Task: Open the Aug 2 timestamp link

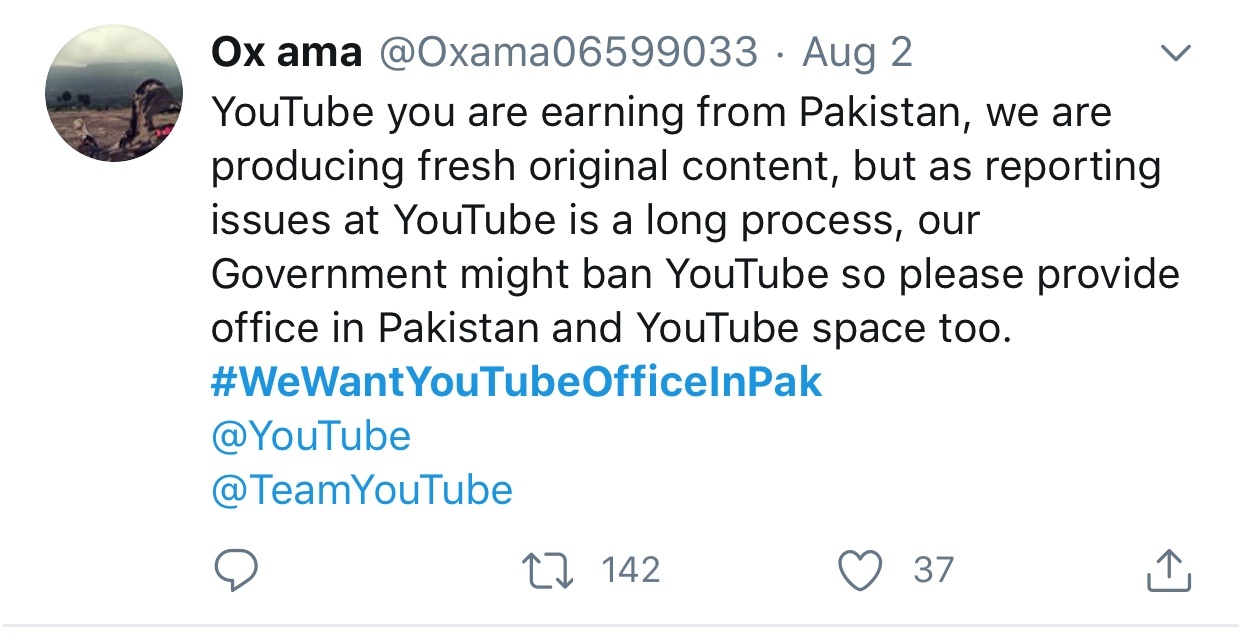Action: [857, 52]
